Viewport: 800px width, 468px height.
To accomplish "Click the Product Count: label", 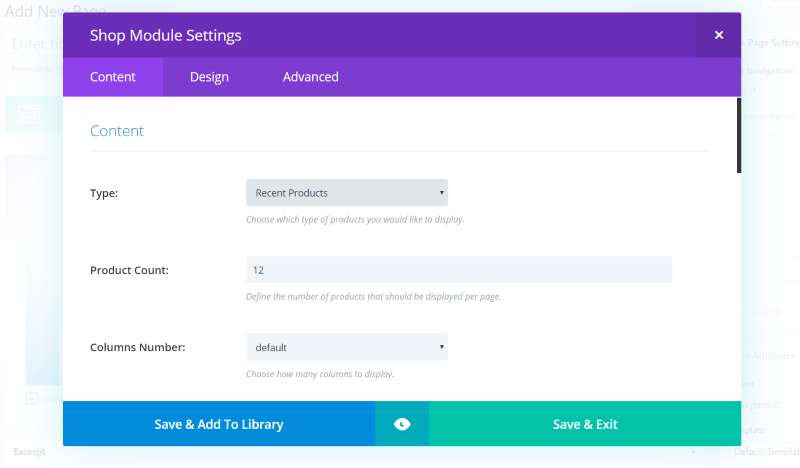I will (130, 270).
